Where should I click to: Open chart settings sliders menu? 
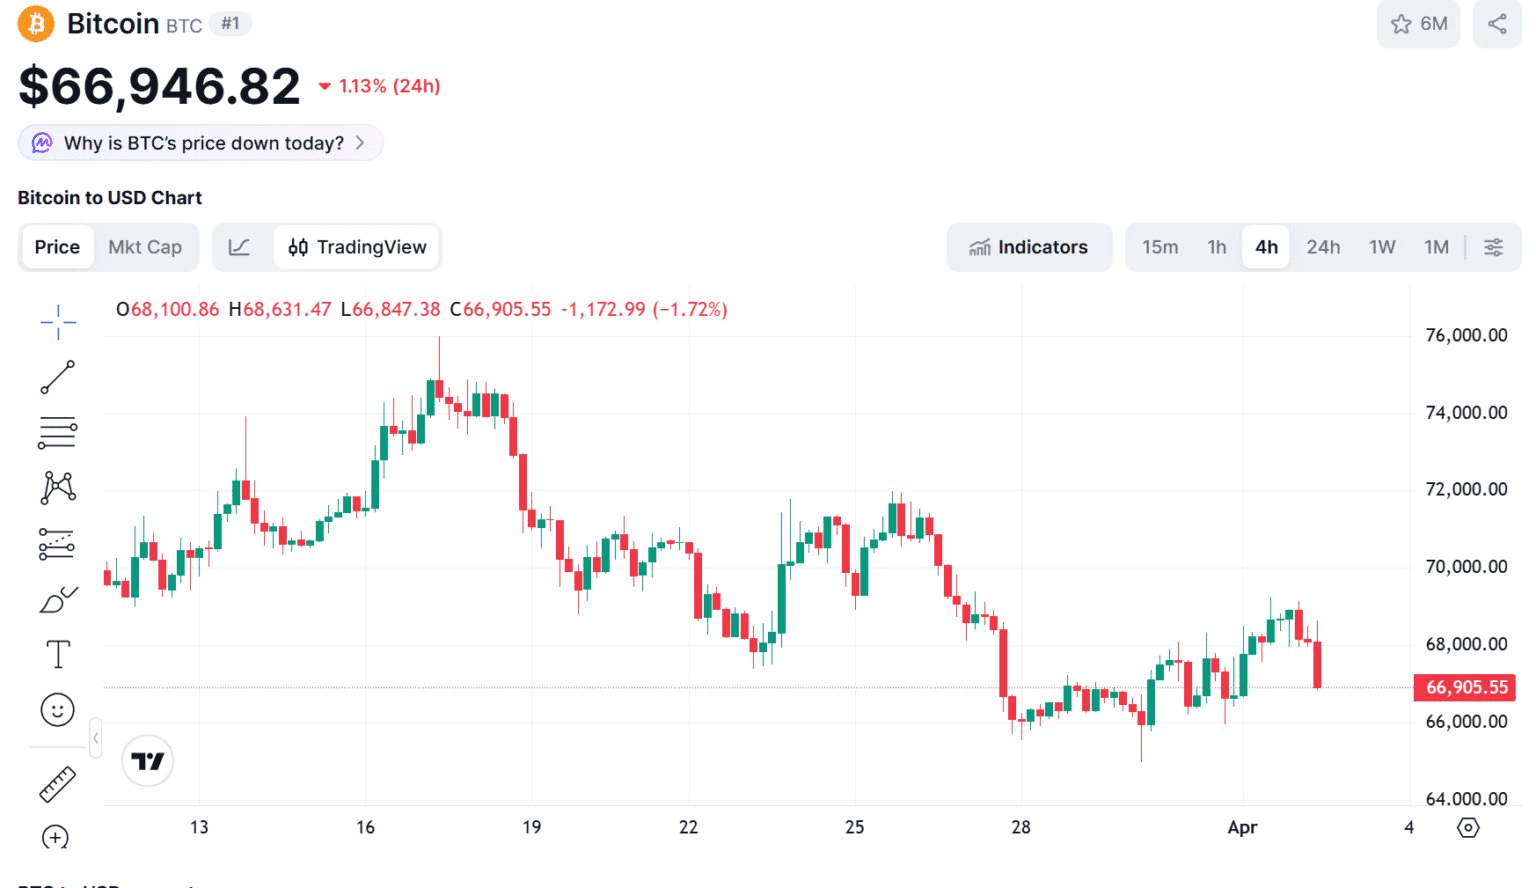[x=1493, y=247]
